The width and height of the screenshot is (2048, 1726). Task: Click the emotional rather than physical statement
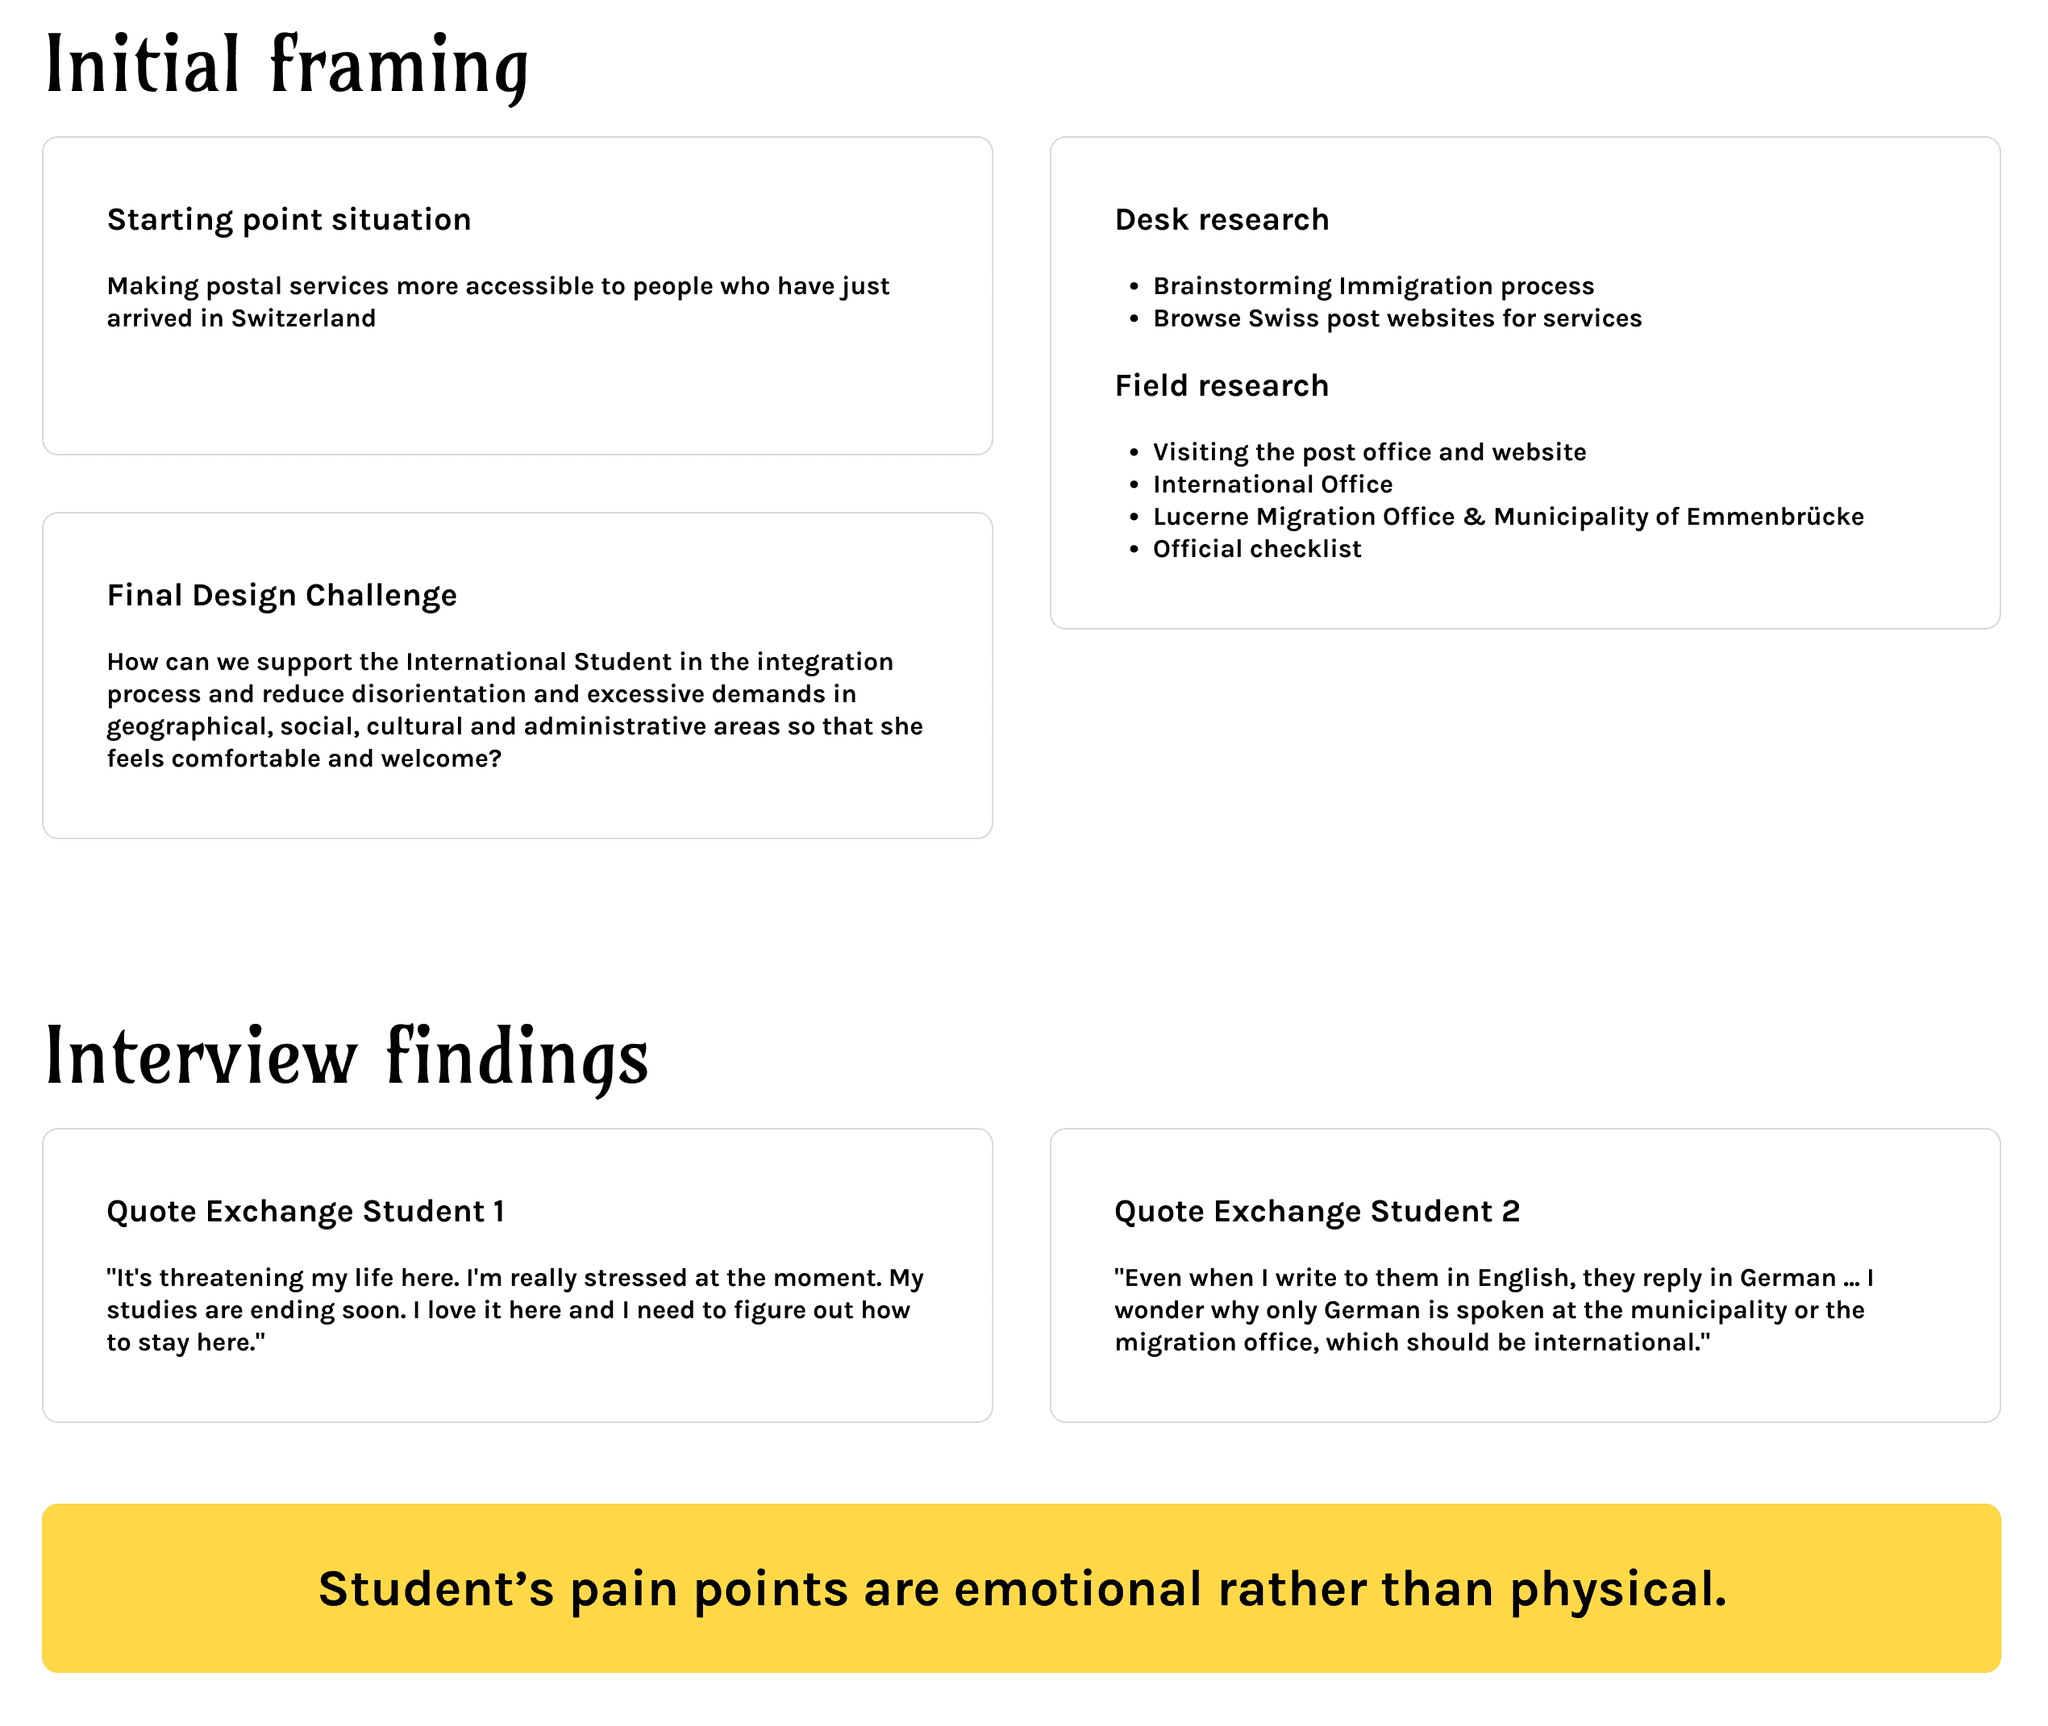pos(1022,1590)
